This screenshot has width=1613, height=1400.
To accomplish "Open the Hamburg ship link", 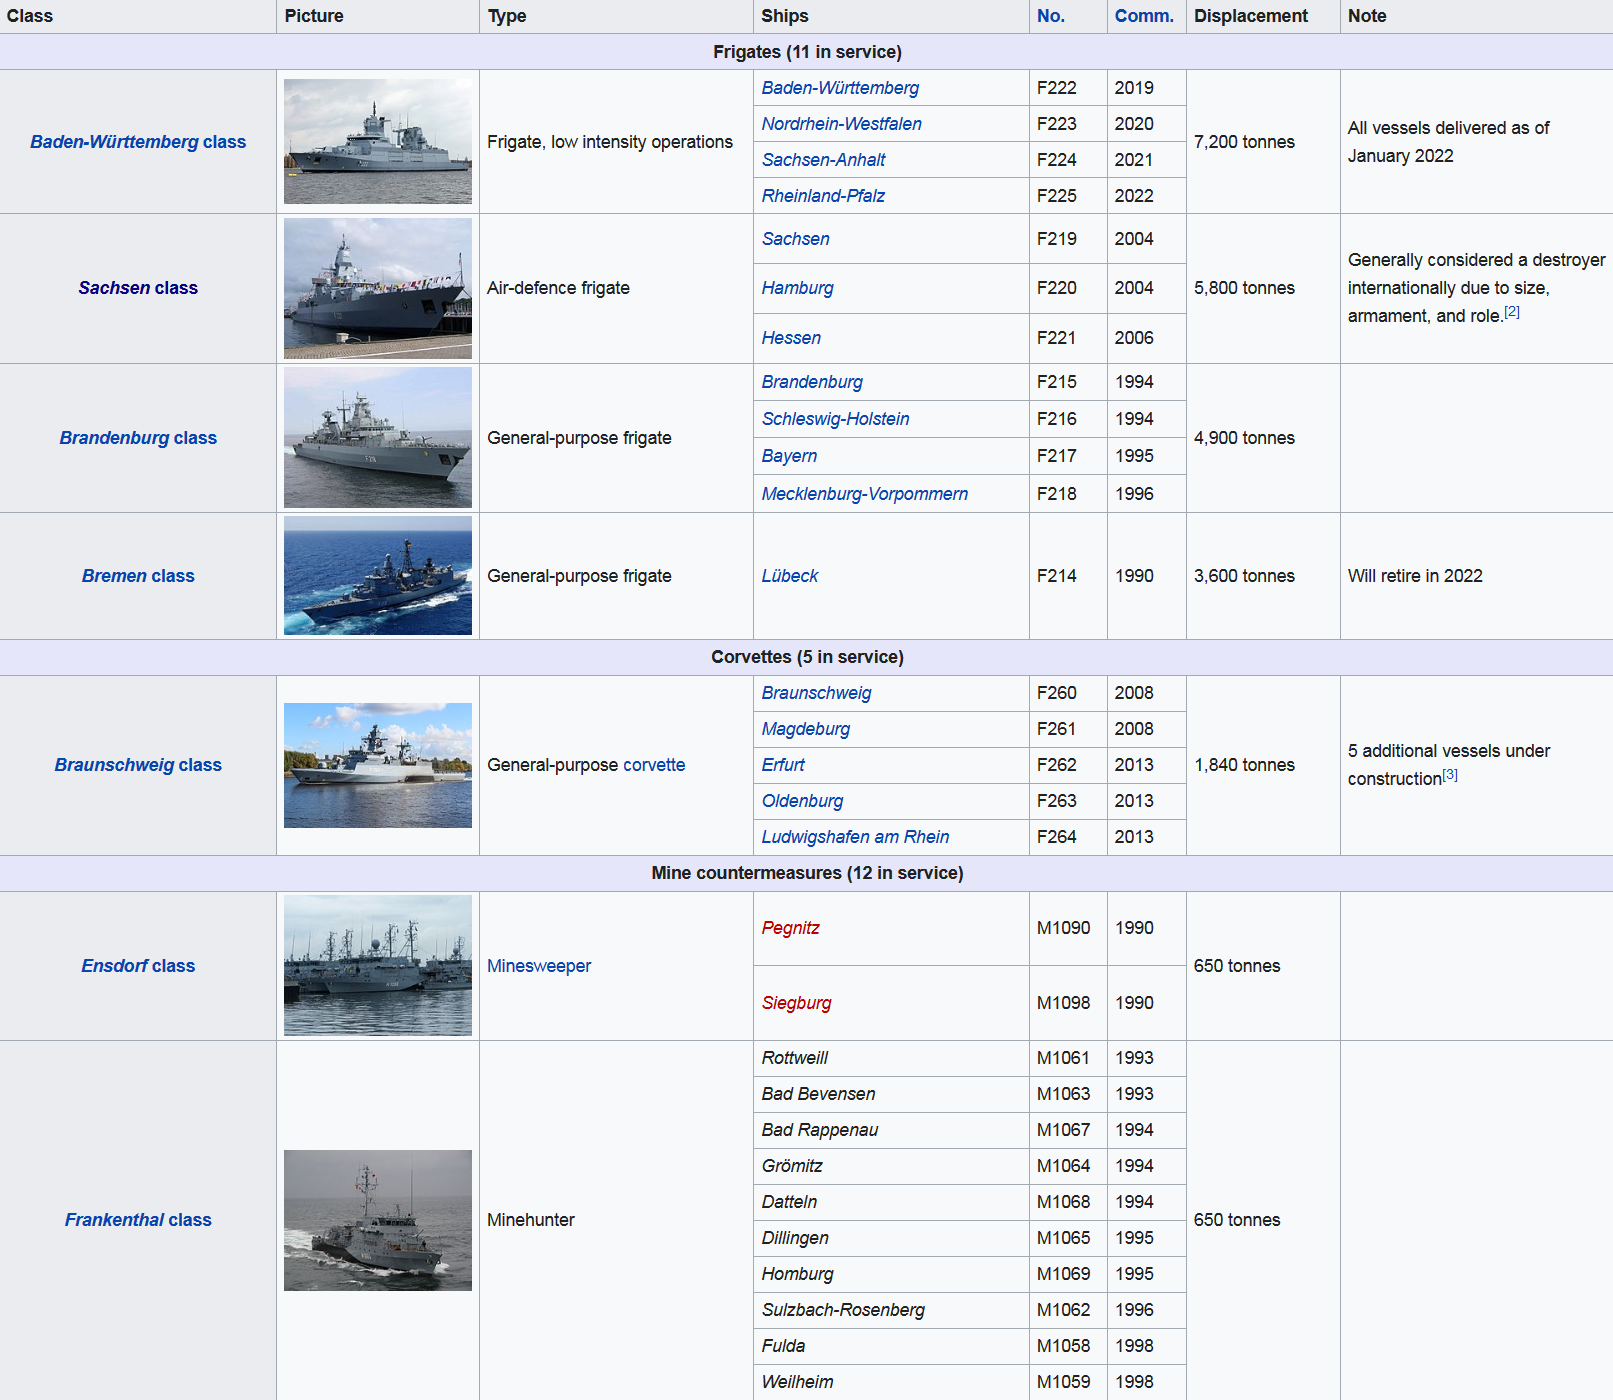I will [x=798, y=288].
